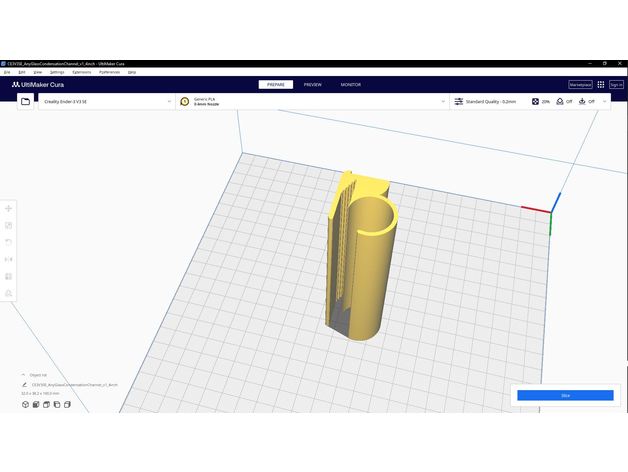Select the Per Model Settings tool
The height and width of the screenshot is (472, 628).
click(x=9, y=276)
